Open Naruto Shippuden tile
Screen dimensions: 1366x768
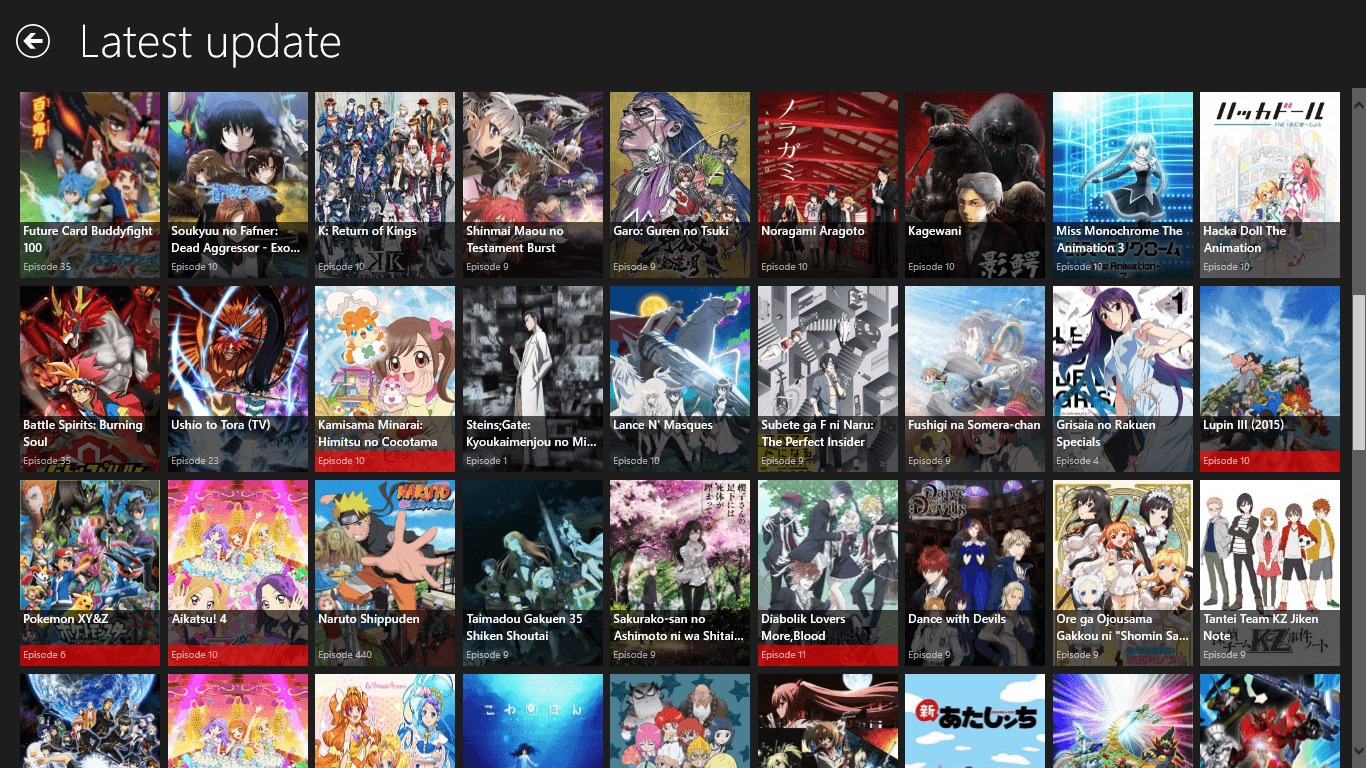(385, 573)
